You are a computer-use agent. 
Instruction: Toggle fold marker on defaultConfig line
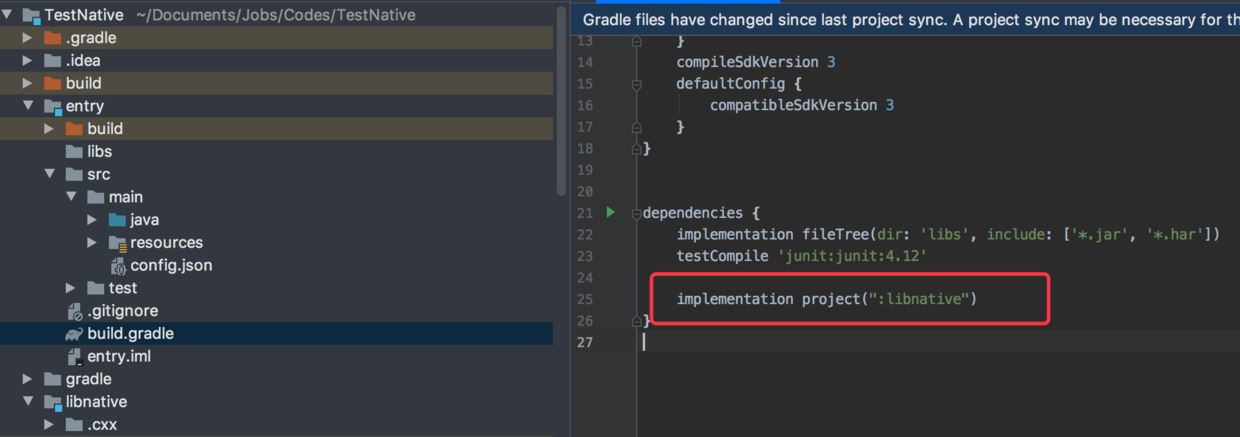(636, 84)
